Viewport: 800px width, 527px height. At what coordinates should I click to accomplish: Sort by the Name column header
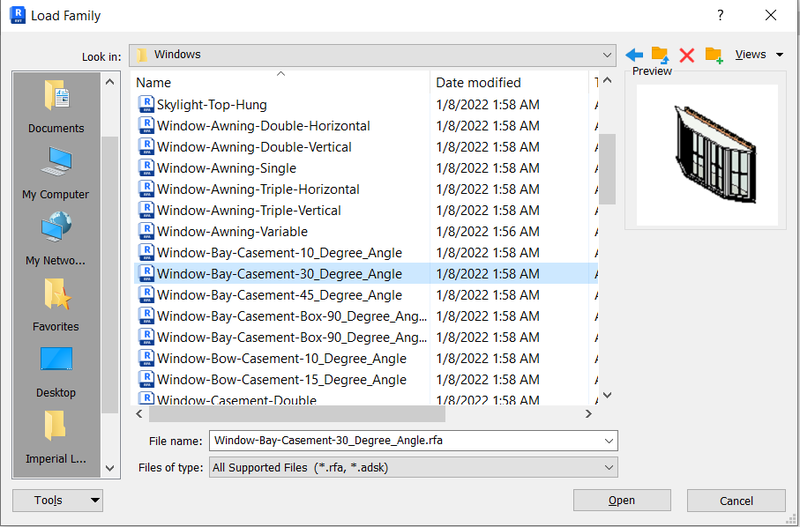pyautogui.click(x=154, y=83)
